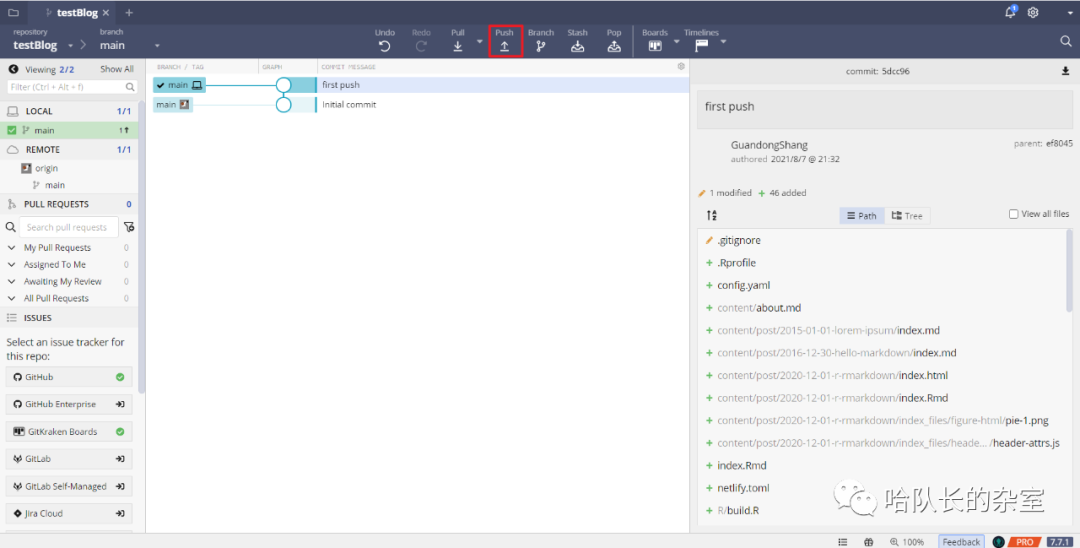Image resolution: width=1080 pixels, height=548 pixels.
Task: Toggle the local main branch checkbox
Action: [x=12, y=130]
